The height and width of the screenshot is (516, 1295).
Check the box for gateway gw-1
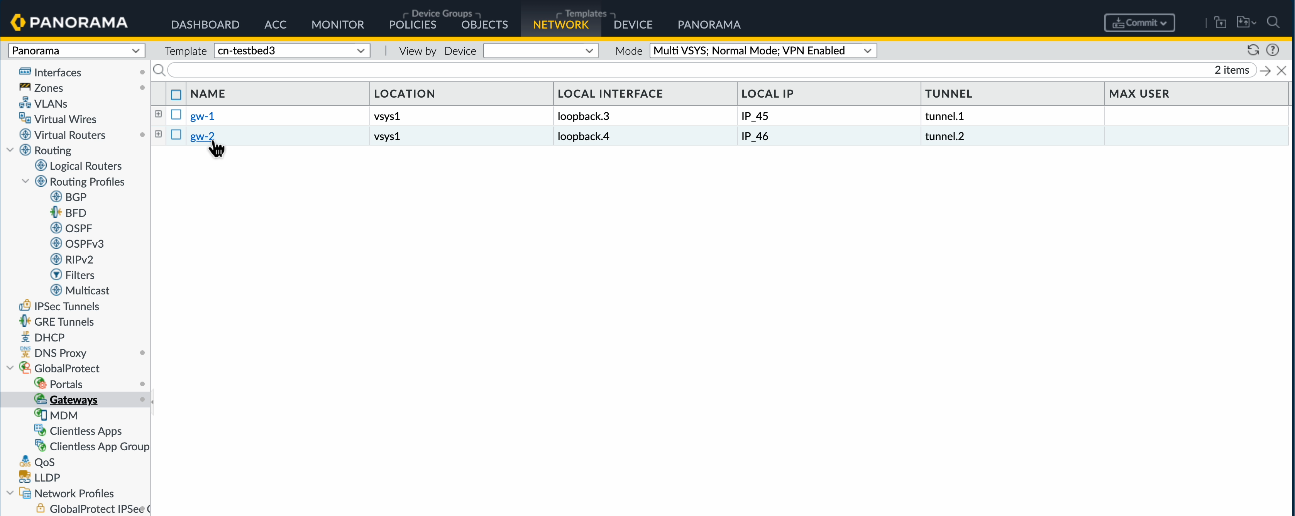click(176, 115)
